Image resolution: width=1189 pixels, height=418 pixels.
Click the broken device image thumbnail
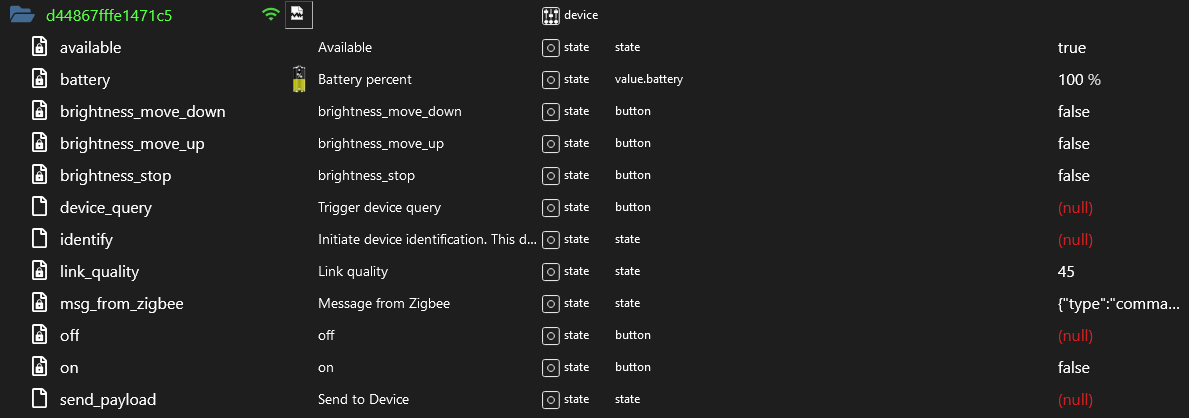point(299,15)
